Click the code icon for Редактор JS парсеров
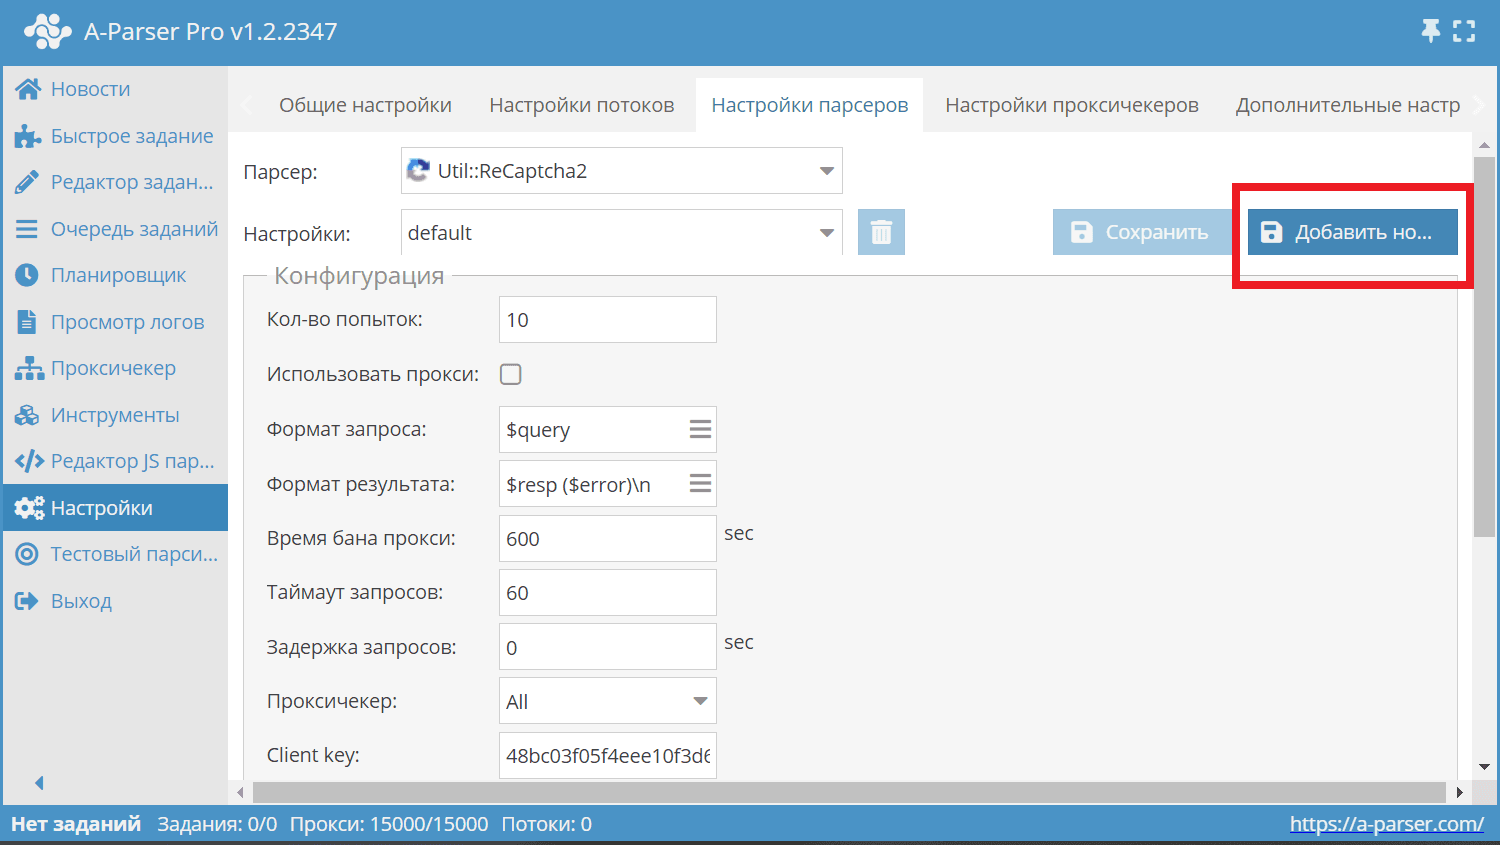The height and width of the screenshot is (845, 1500). pos(29,461)
